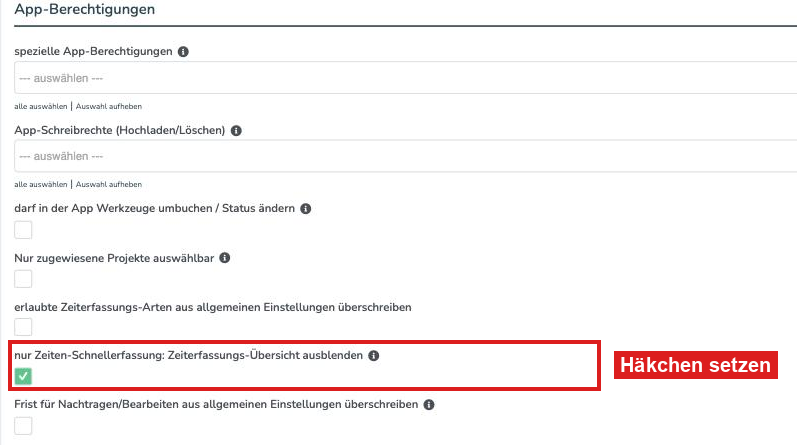Open info for Nur zugewiesene Projekte auswählbar
The height and width of the screenshot is (445, 797).
225,258
